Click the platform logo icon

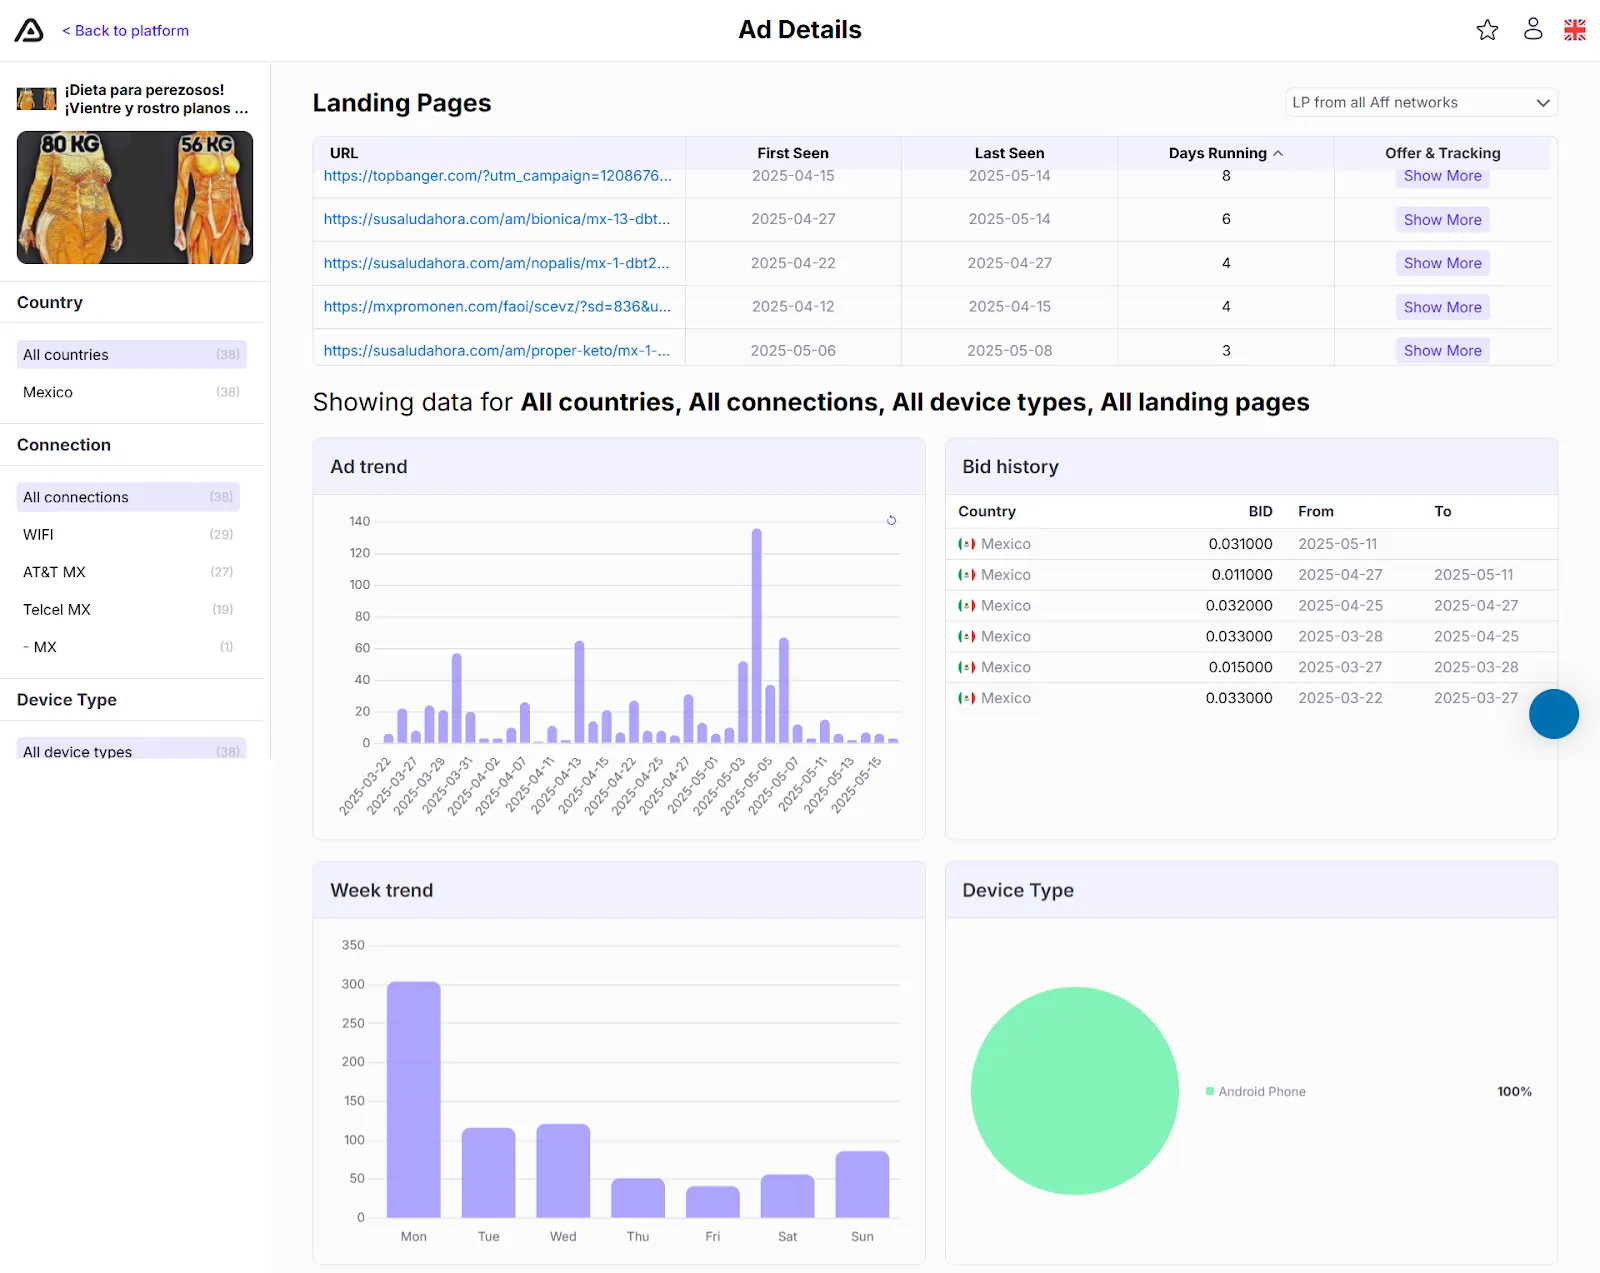(29, 30)
